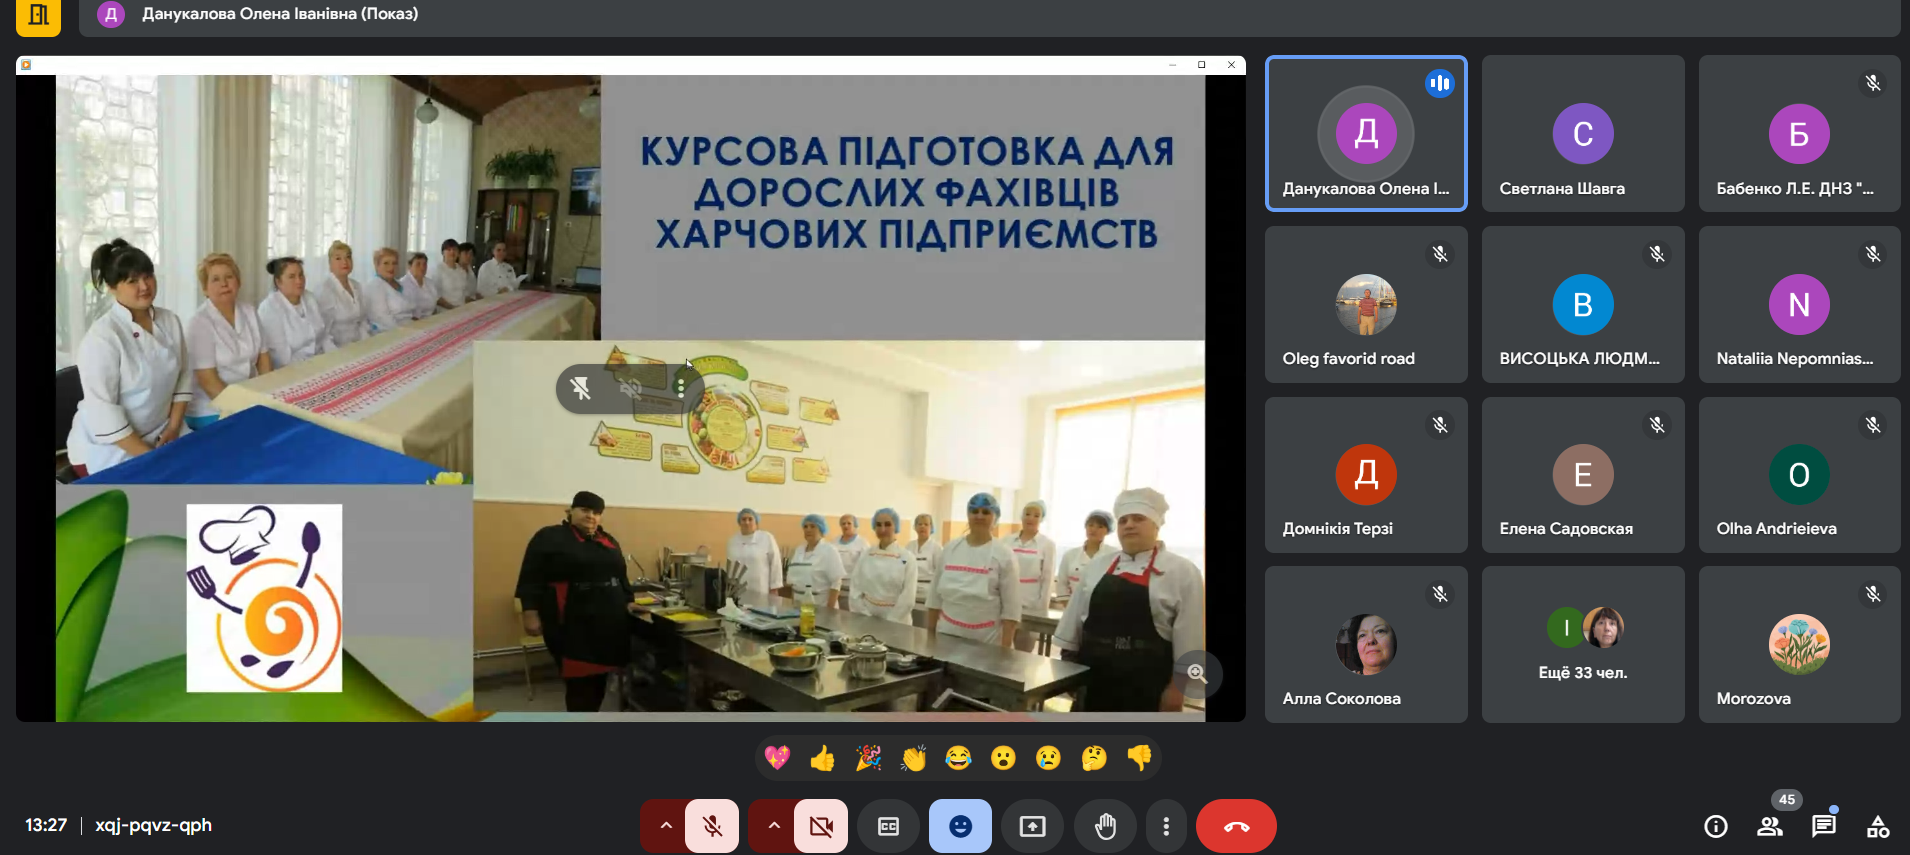The width and height of the screenshot is (1910, 855).
Task: Open the 'Ещё 33 чел.' participants tile
Action: point(1583,645)
